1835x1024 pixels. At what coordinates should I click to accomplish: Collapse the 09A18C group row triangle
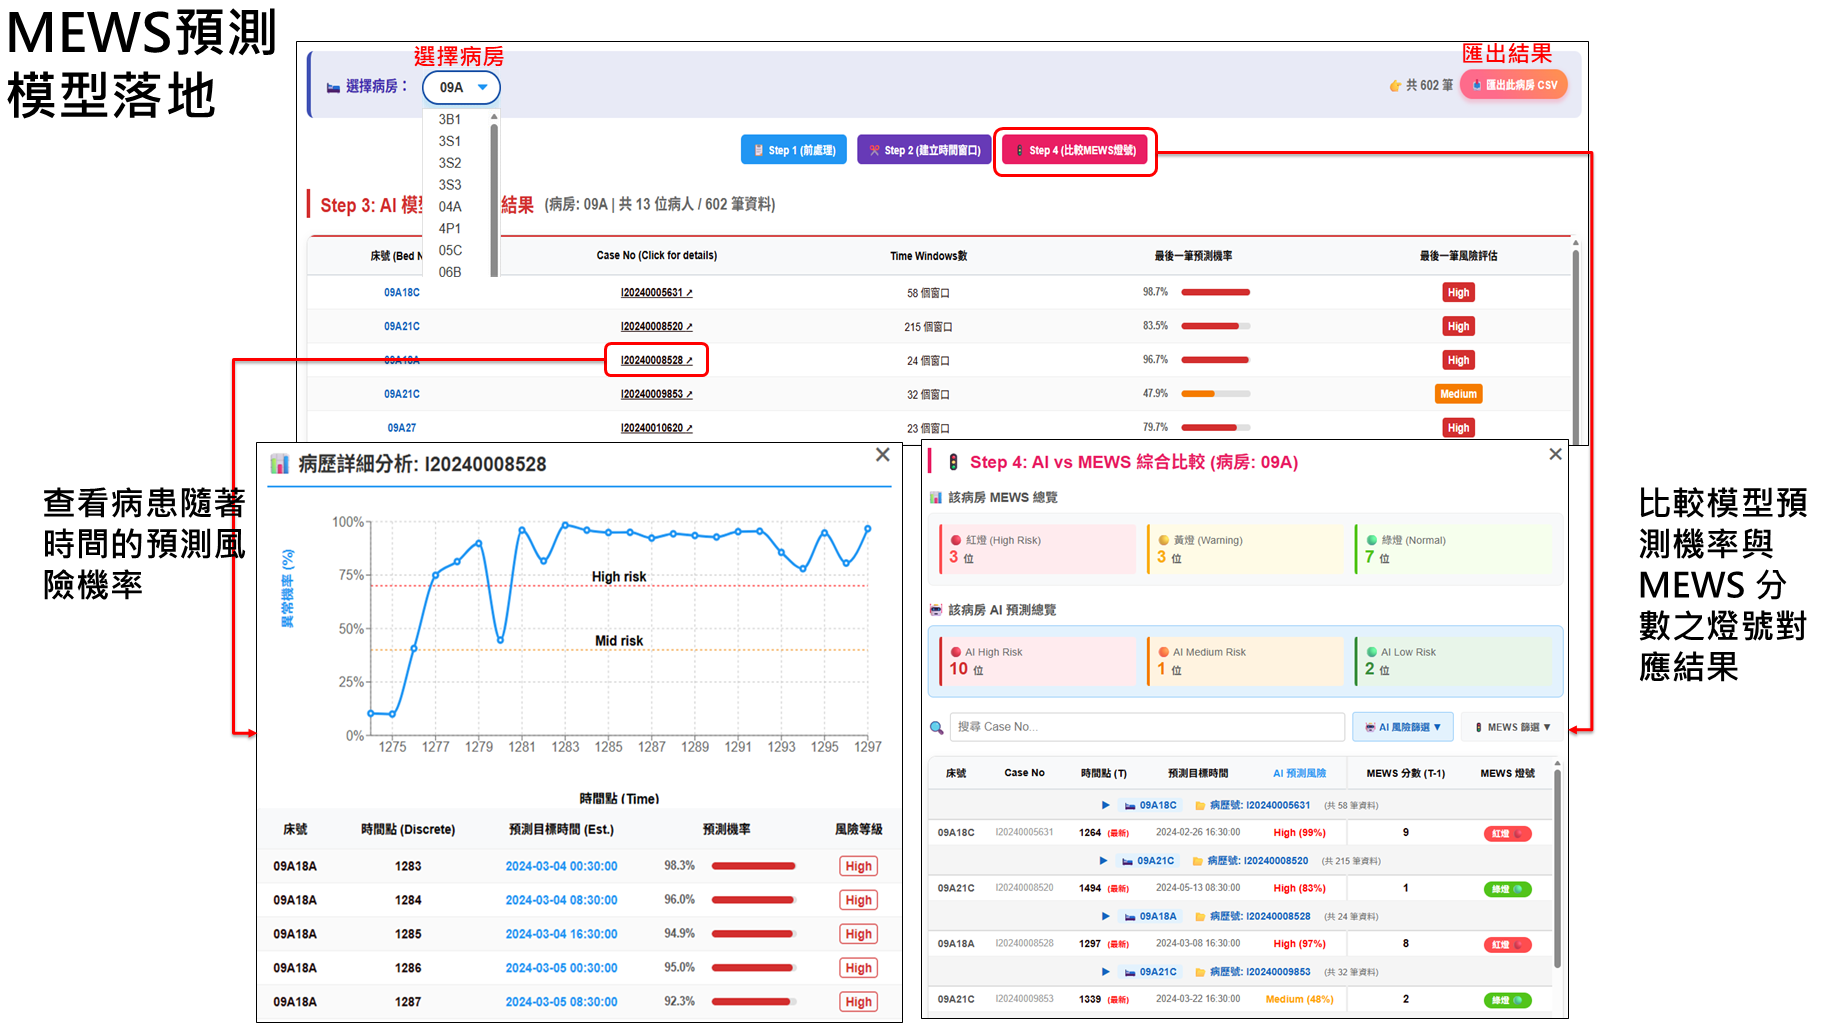click(1105, 805)
